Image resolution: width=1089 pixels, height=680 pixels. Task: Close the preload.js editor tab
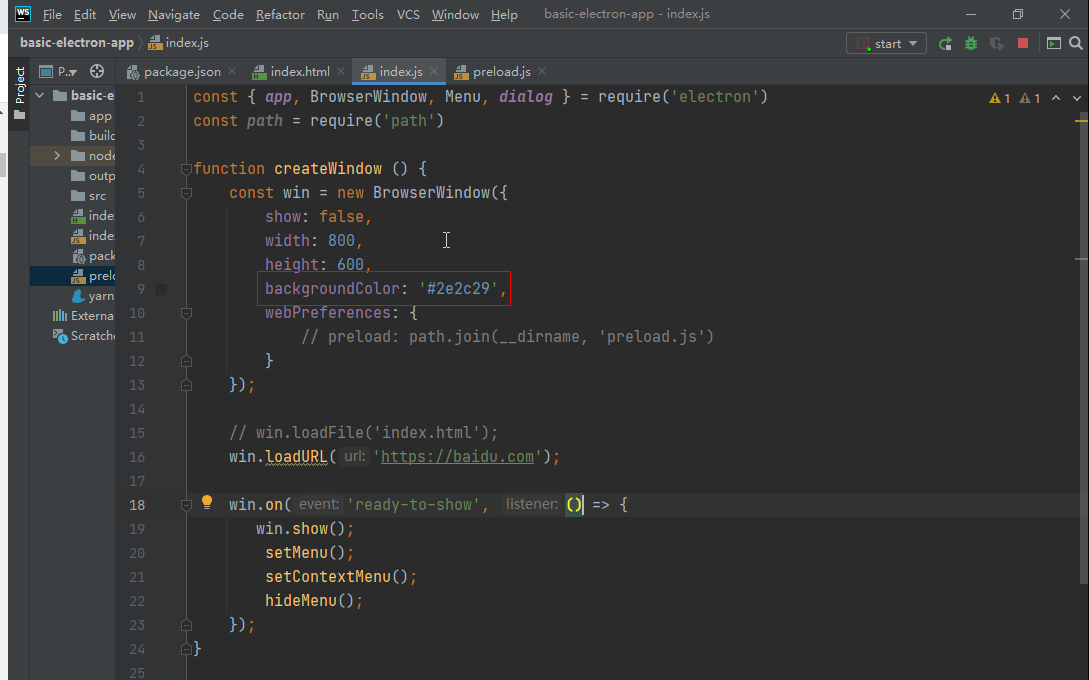(x=542, y=72)
